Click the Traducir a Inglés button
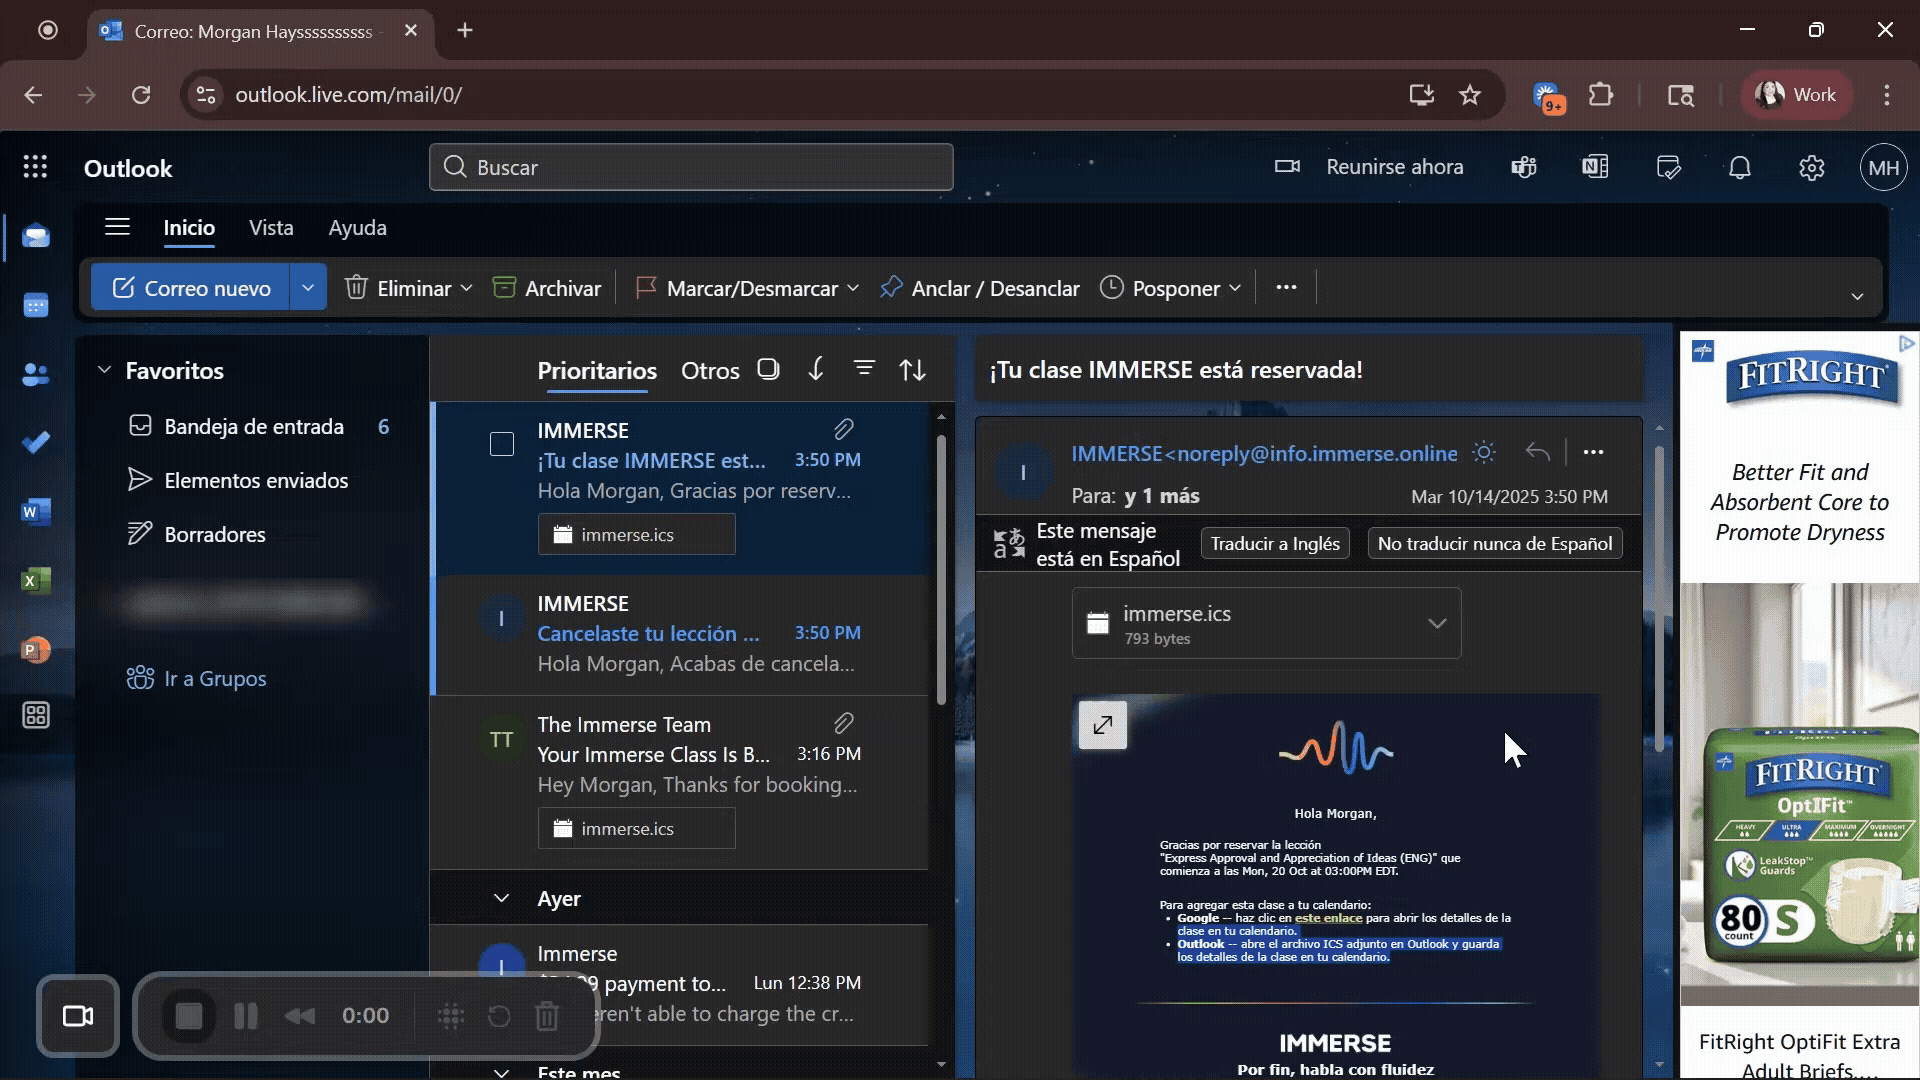This screenshot has height=1080, width=1920. [x=1274, y=544]
